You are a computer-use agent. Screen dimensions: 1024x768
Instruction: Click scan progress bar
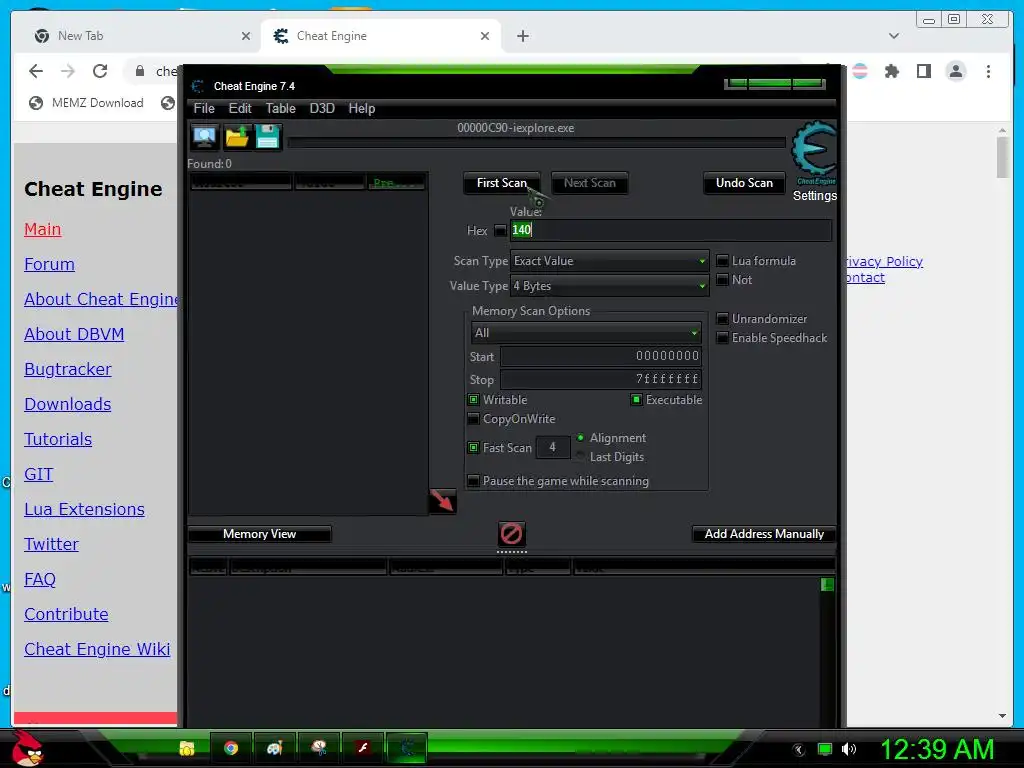coord(536,142)
